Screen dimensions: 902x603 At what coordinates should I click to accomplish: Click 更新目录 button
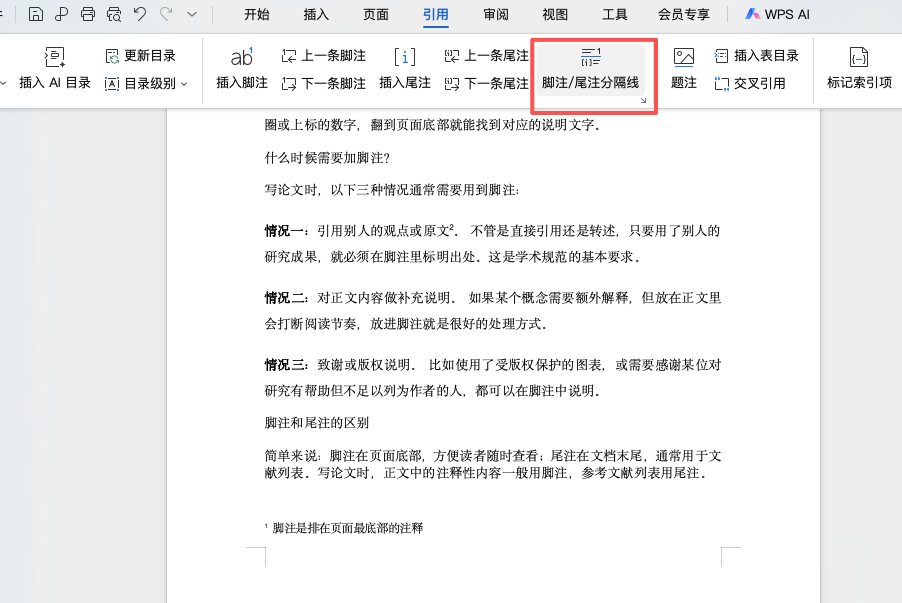click(141, 56)
